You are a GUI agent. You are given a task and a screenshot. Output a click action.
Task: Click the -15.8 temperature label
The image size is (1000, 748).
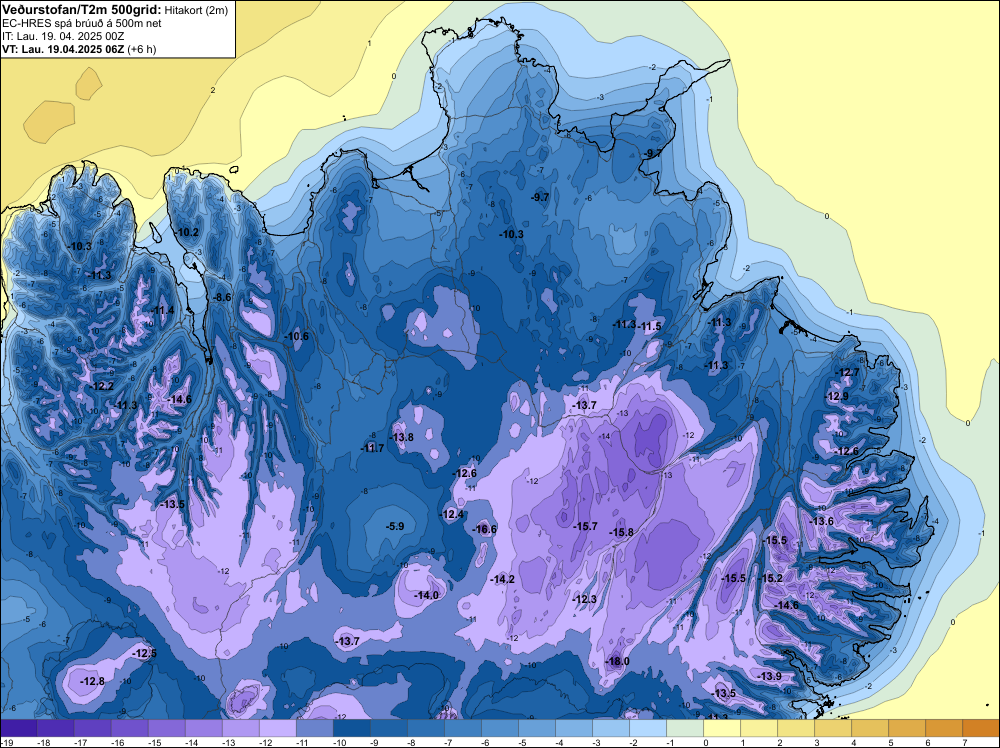(621, 532)
